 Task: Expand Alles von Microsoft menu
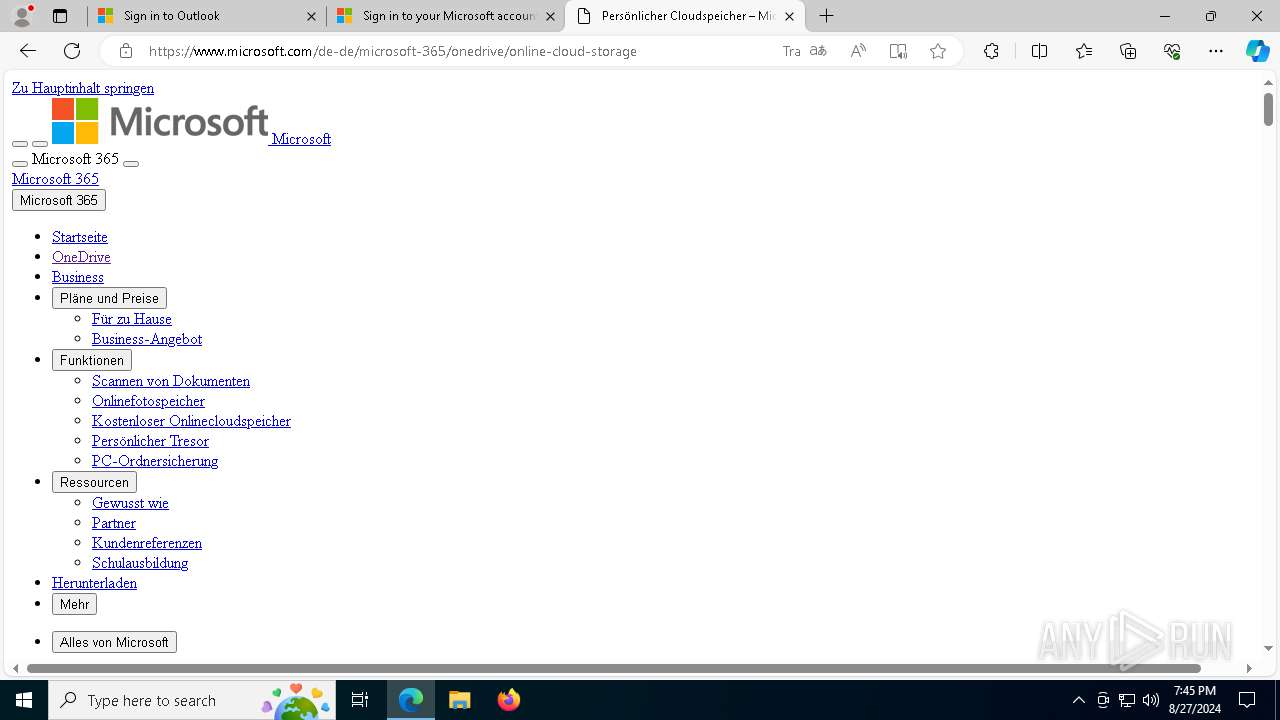[114, 642]
